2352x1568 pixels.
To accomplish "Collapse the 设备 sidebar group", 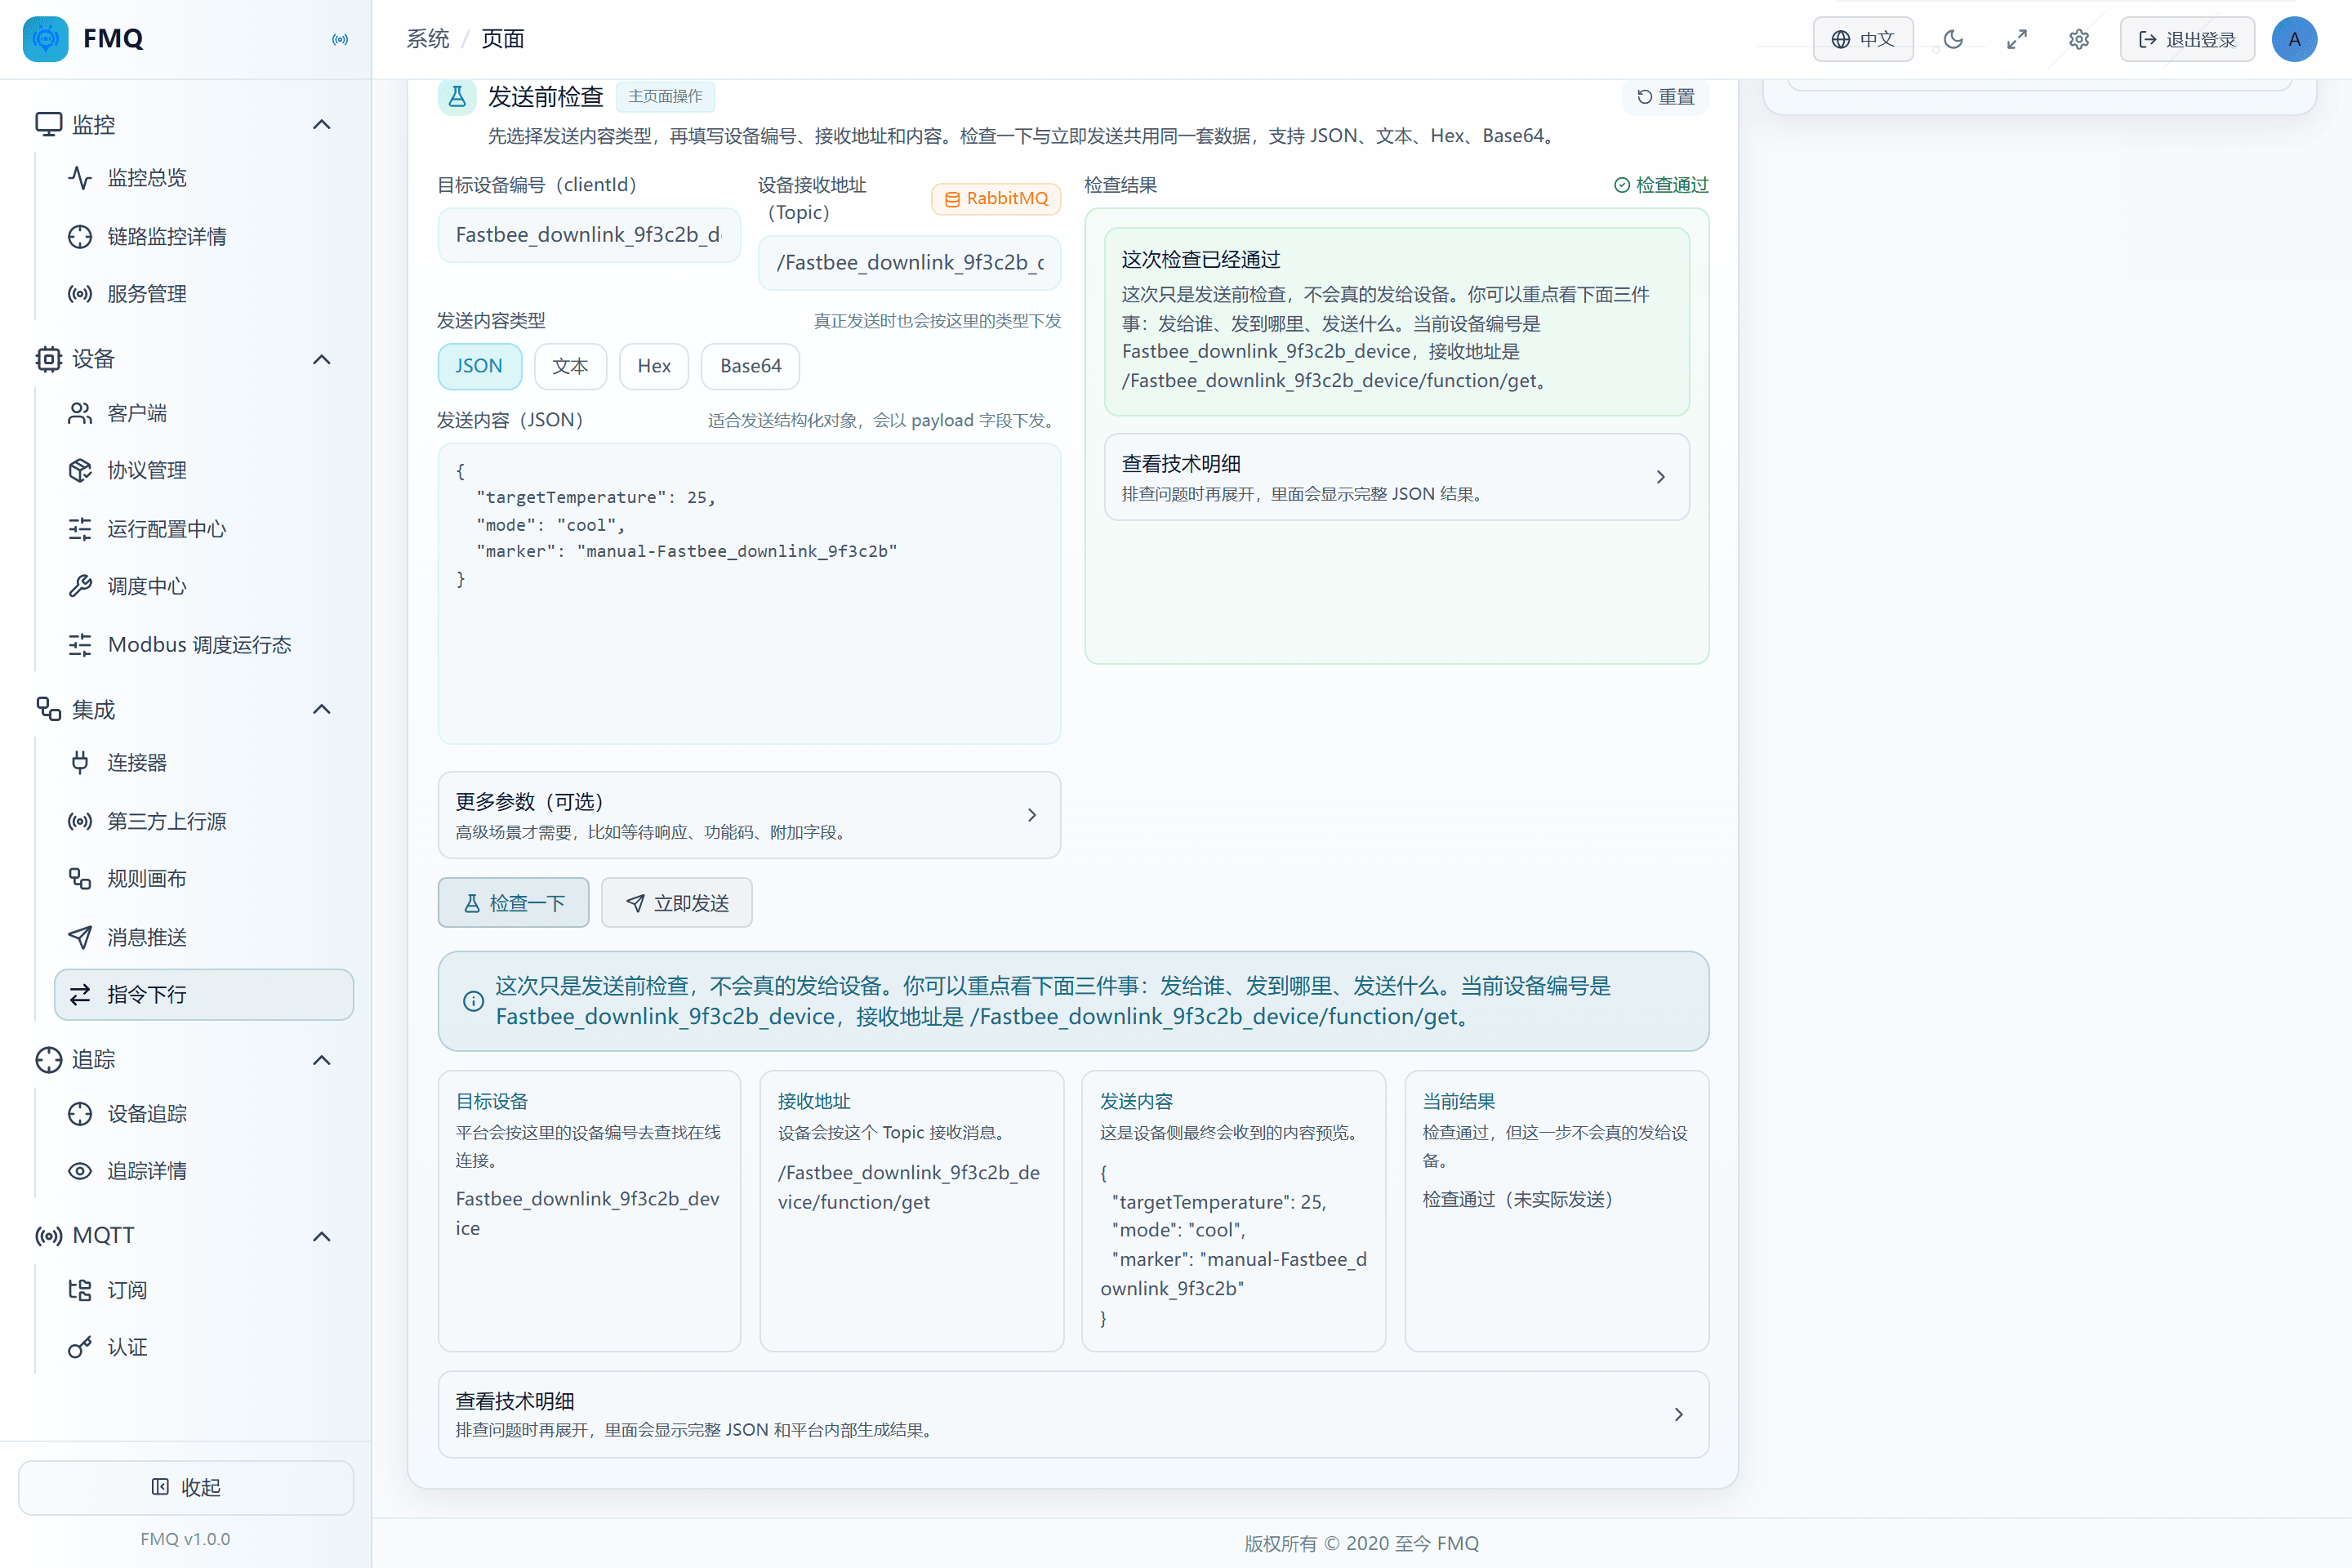I will [321, 359].
